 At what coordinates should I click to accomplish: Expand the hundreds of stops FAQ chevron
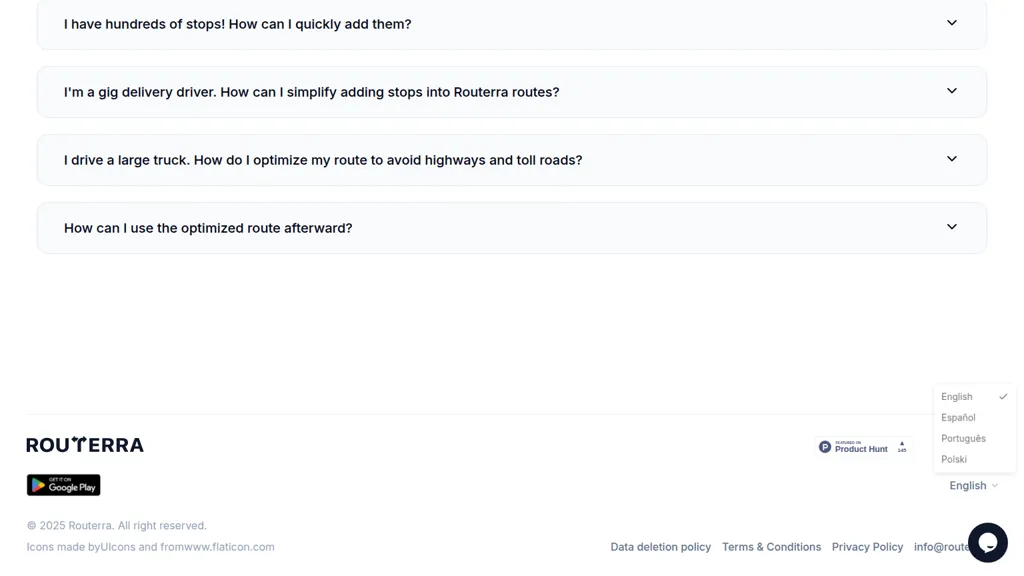[952, 23]
